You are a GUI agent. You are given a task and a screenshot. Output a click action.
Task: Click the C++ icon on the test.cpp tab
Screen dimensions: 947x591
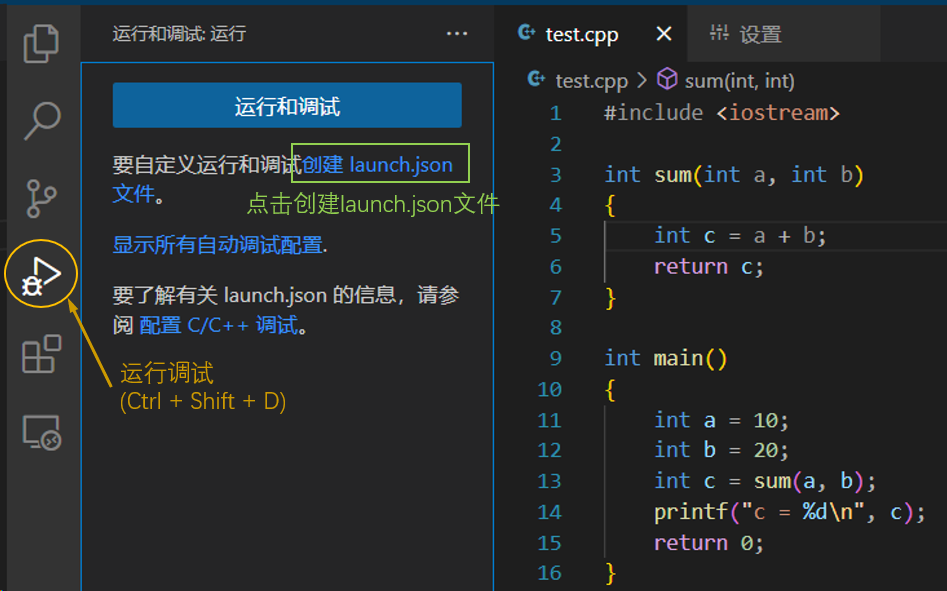point(524,33)
